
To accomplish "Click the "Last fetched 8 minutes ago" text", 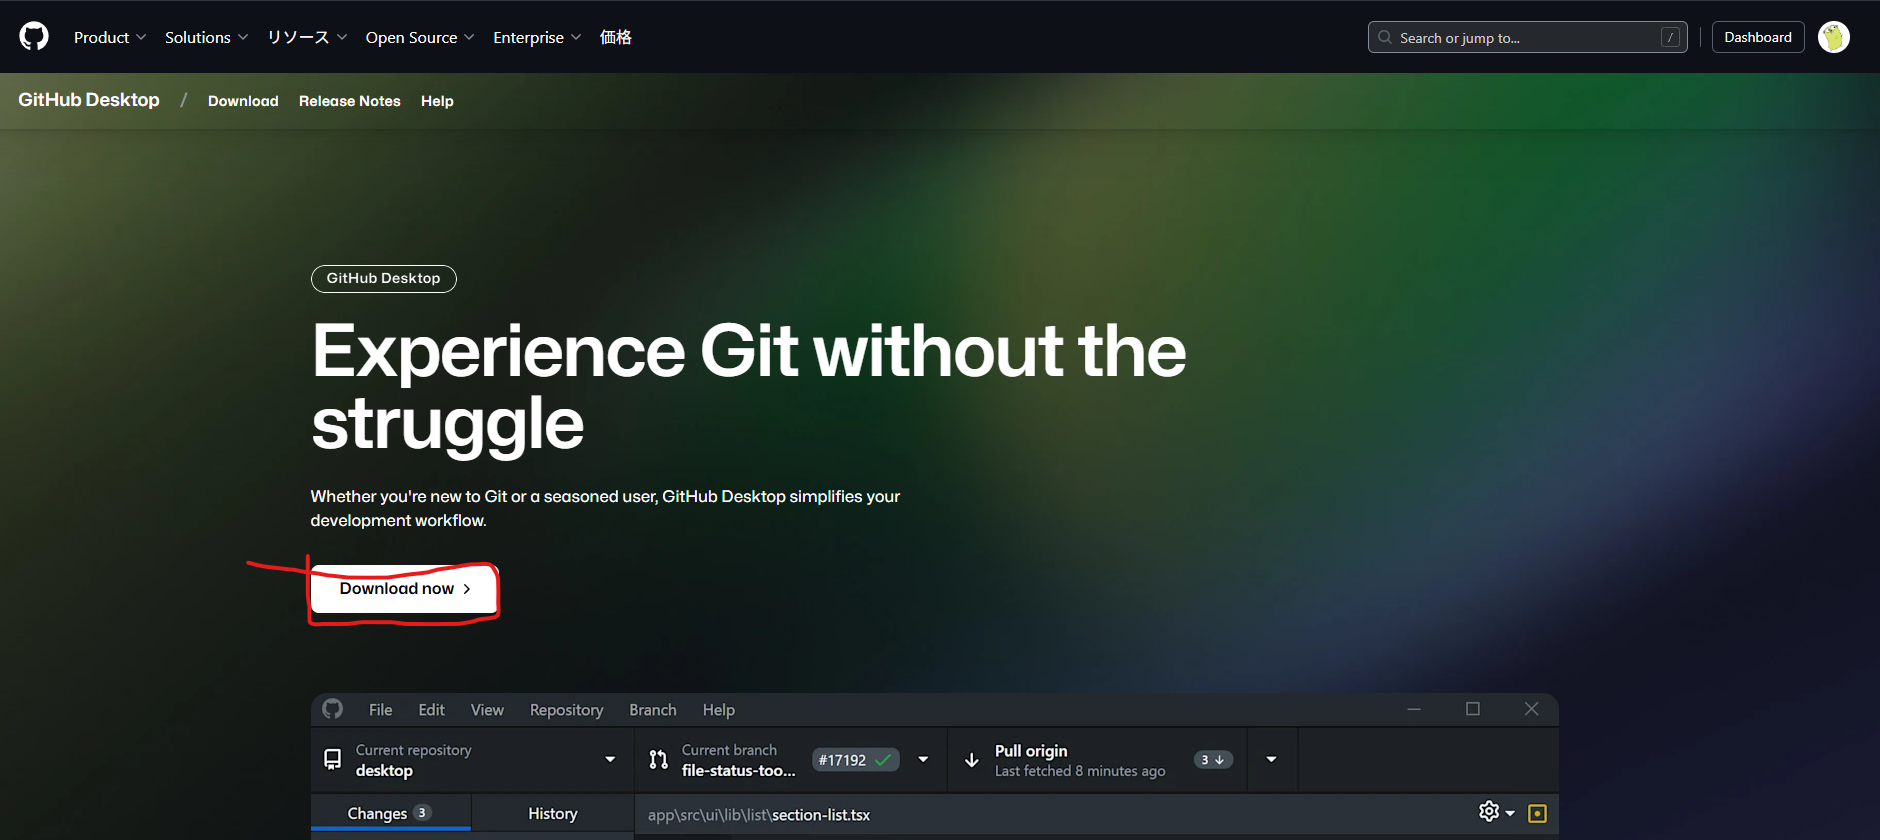I will pos(1080,771).
